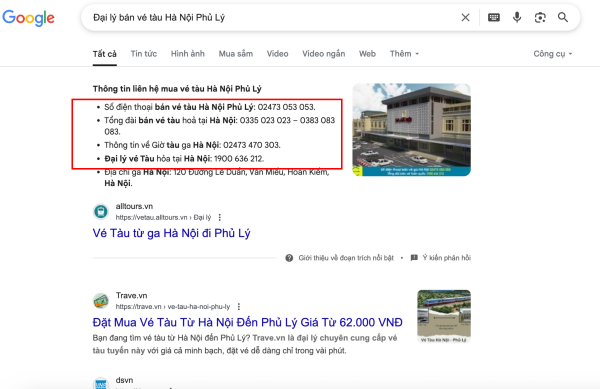
Task: Open the Google logo homepage
Action: pyautogui.click(x=28, y=18)
